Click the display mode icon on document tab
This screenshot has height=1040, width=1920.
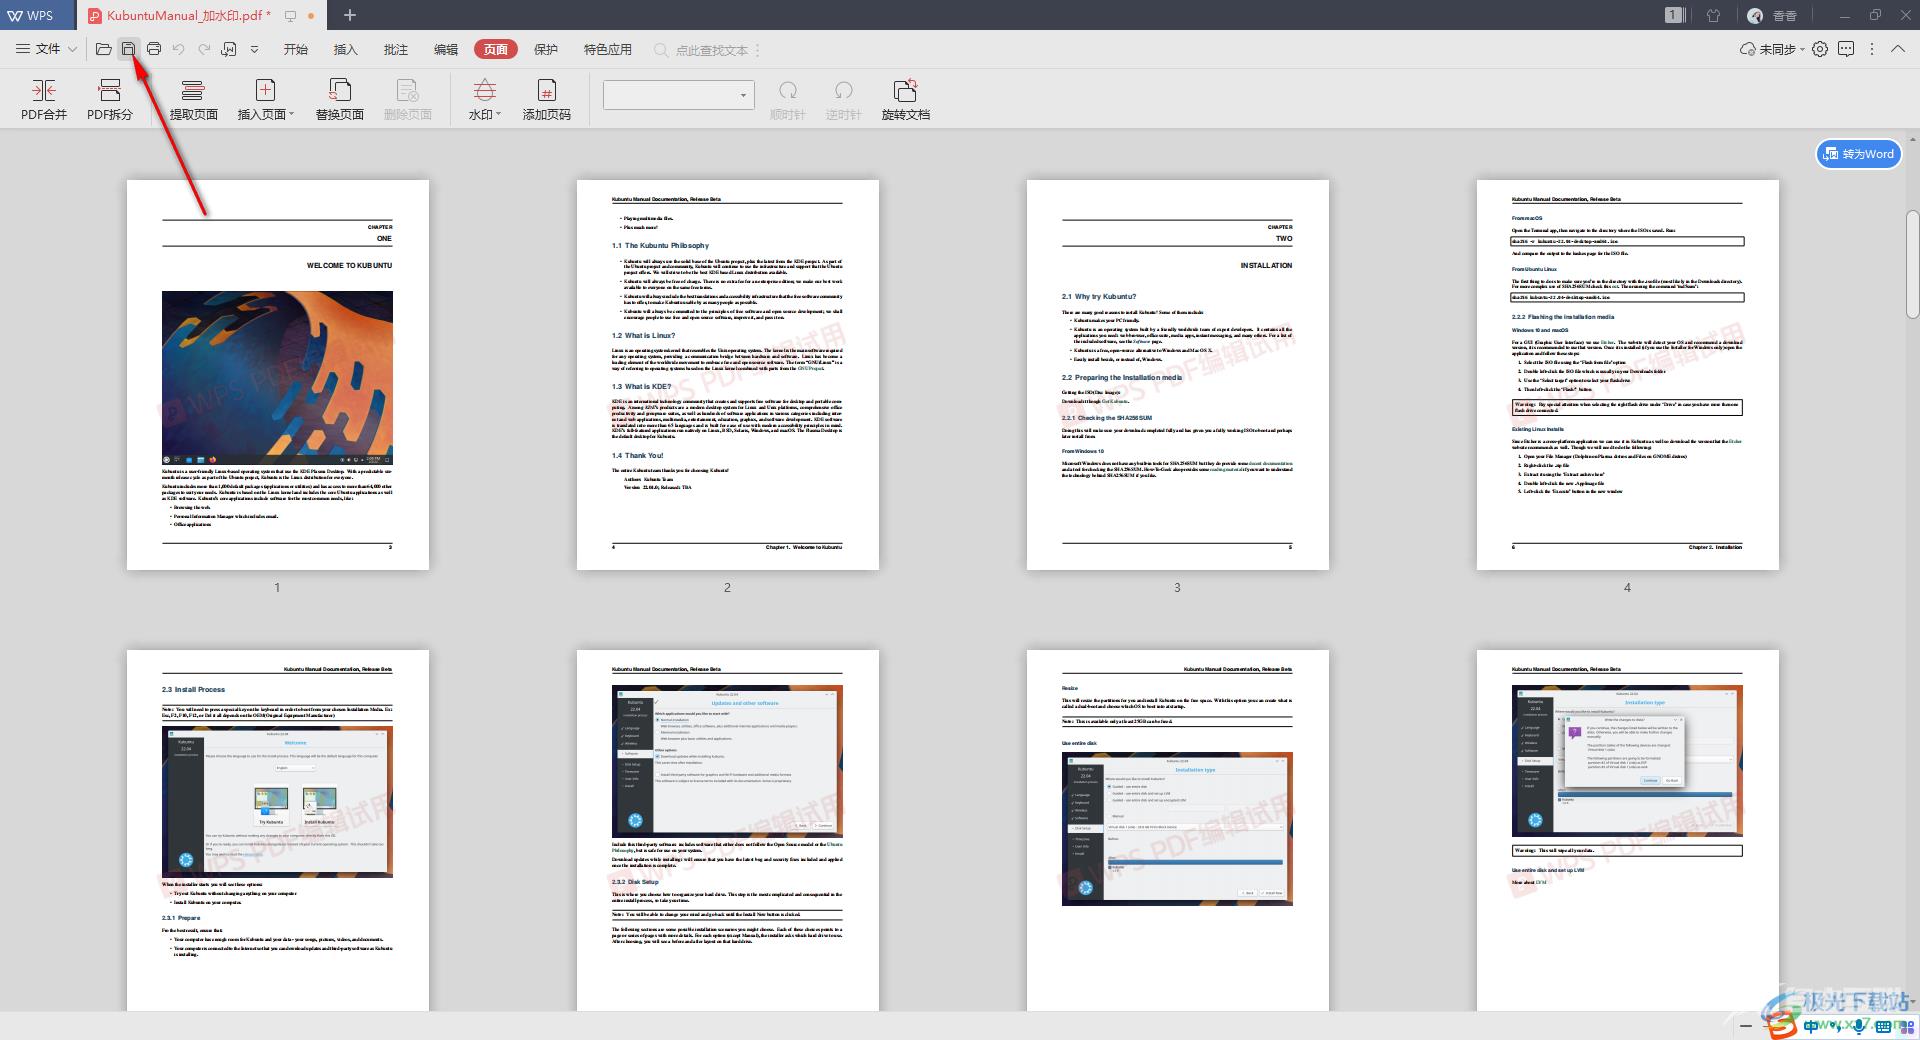pos(290,16)
